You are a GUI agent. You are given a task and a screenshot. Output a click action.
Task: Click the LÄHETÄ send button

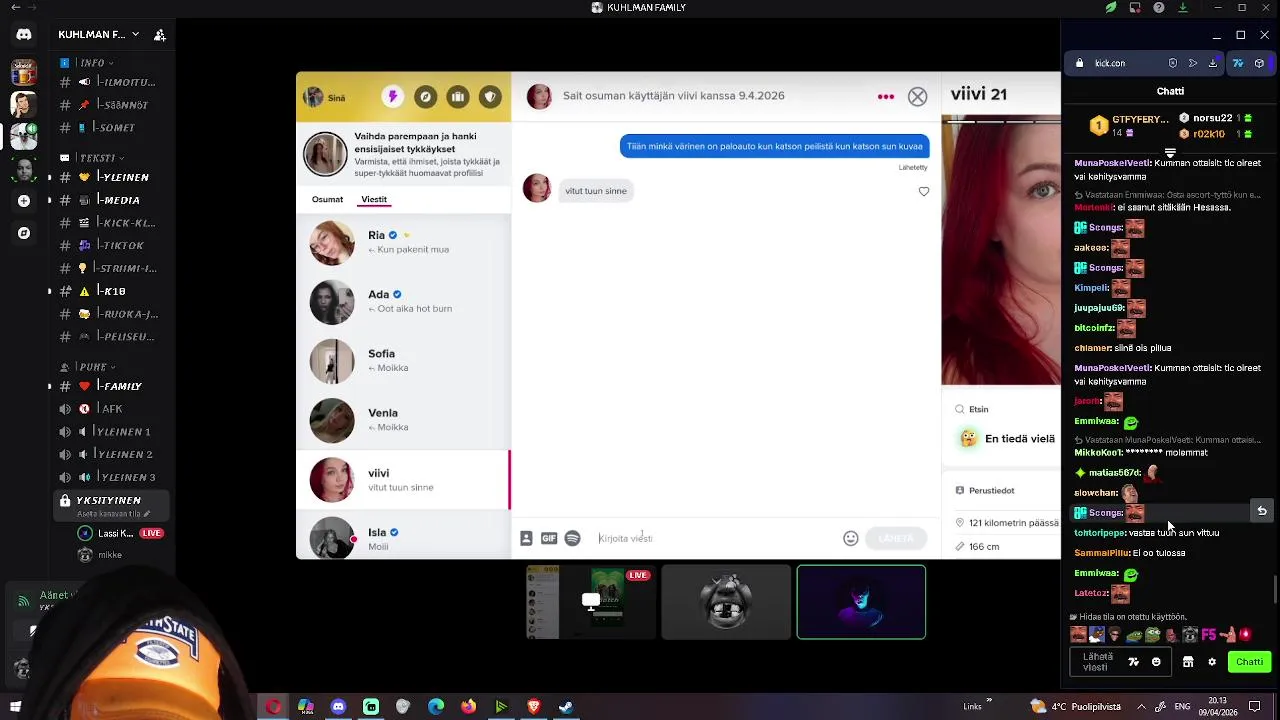point(896,538)
